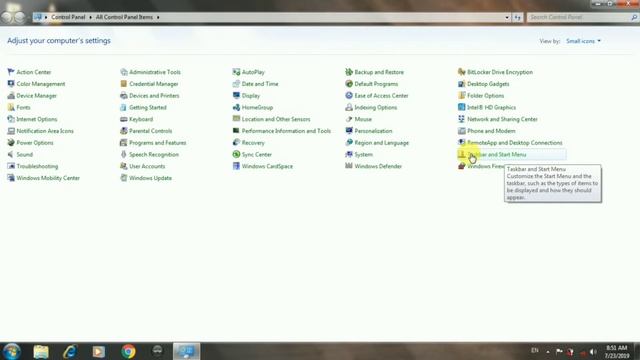640x360 pixels.
Task: Click Network and Sharing Center icon
Action: pos(462,119)
